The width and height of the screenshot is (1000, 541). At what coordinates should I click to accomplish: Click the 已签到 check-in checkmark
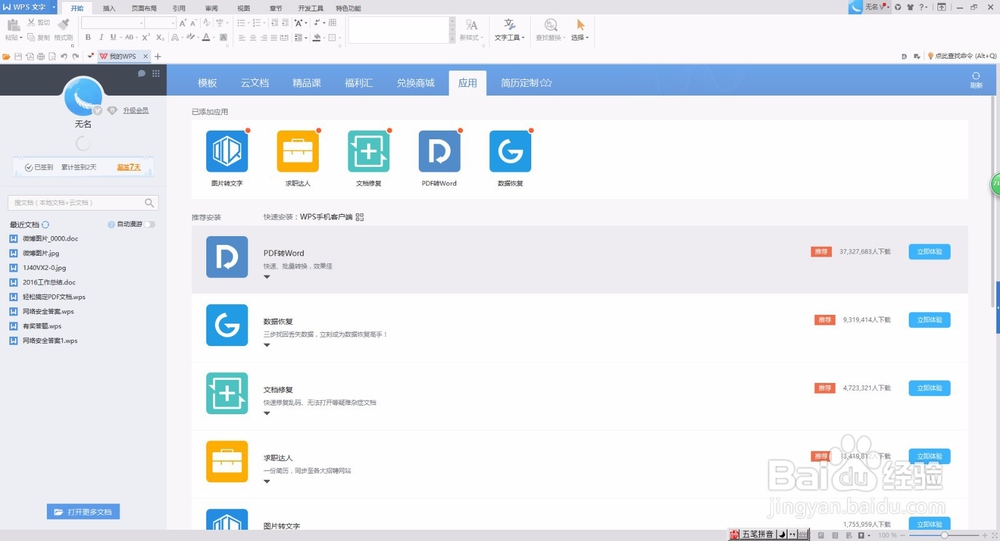pyautogui.click(x=29, y=167)
